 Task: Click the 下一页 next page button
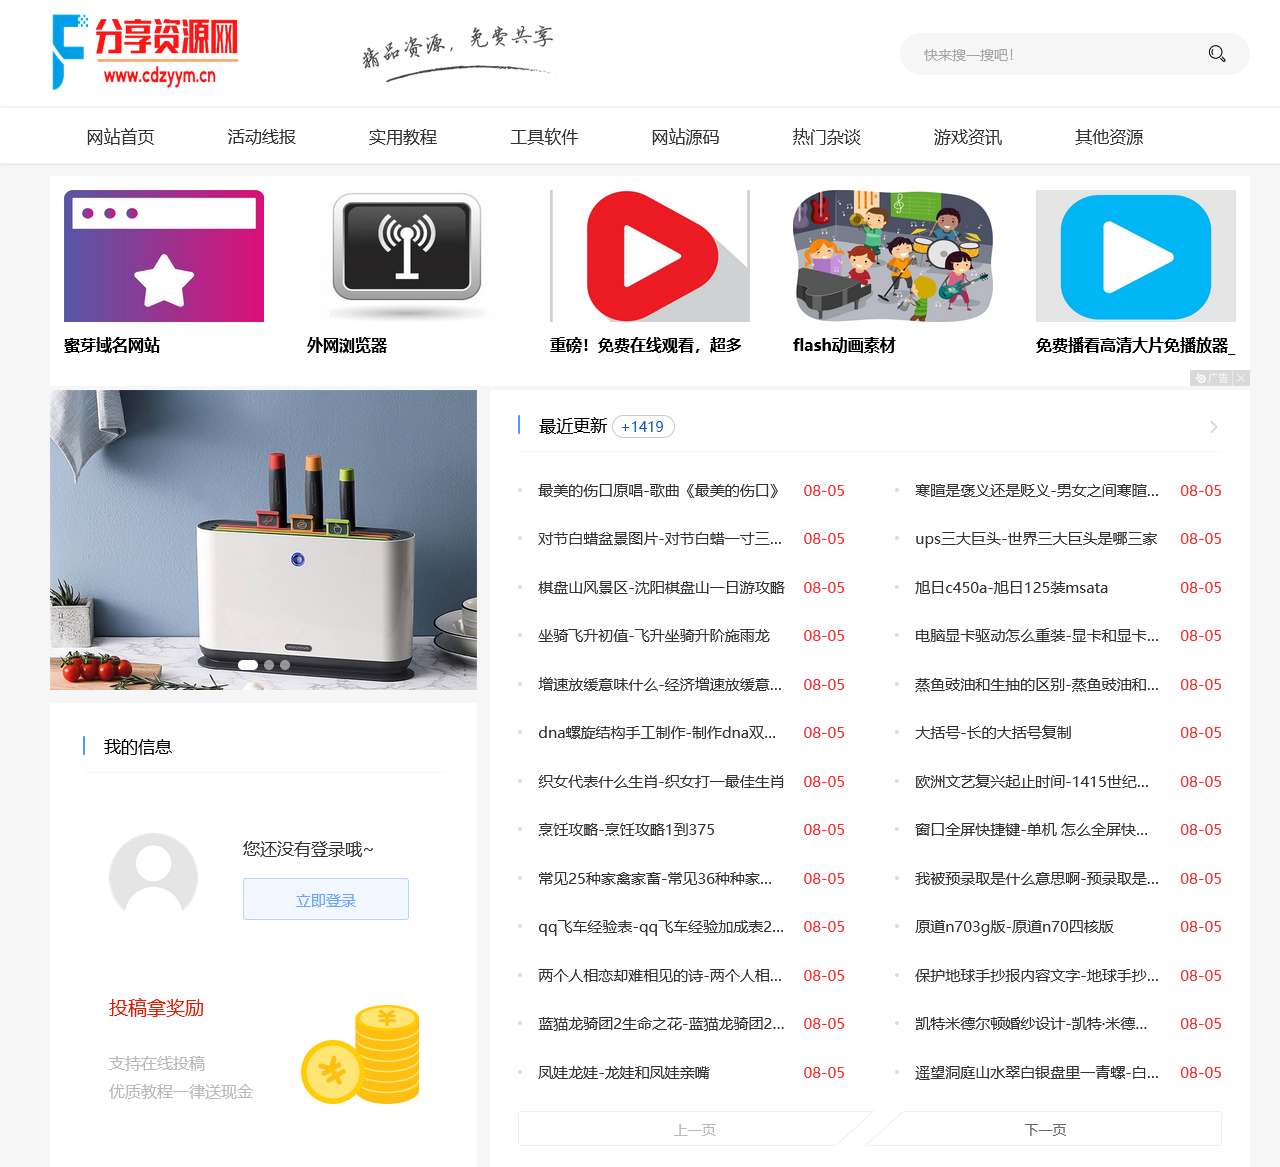[x=1045, y=1129]
